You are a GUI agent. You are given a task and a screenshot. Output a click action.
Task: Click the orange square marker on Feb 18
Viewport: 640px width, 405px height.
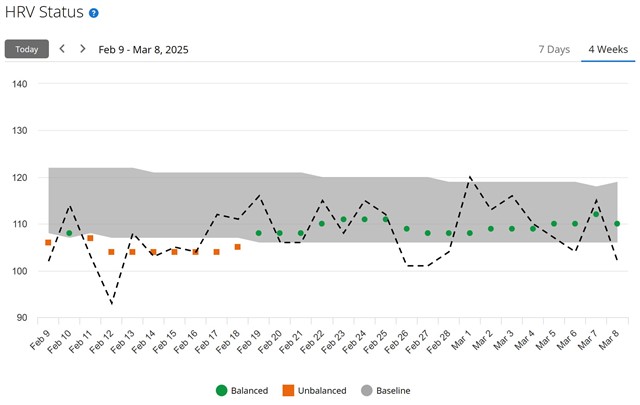237,247
